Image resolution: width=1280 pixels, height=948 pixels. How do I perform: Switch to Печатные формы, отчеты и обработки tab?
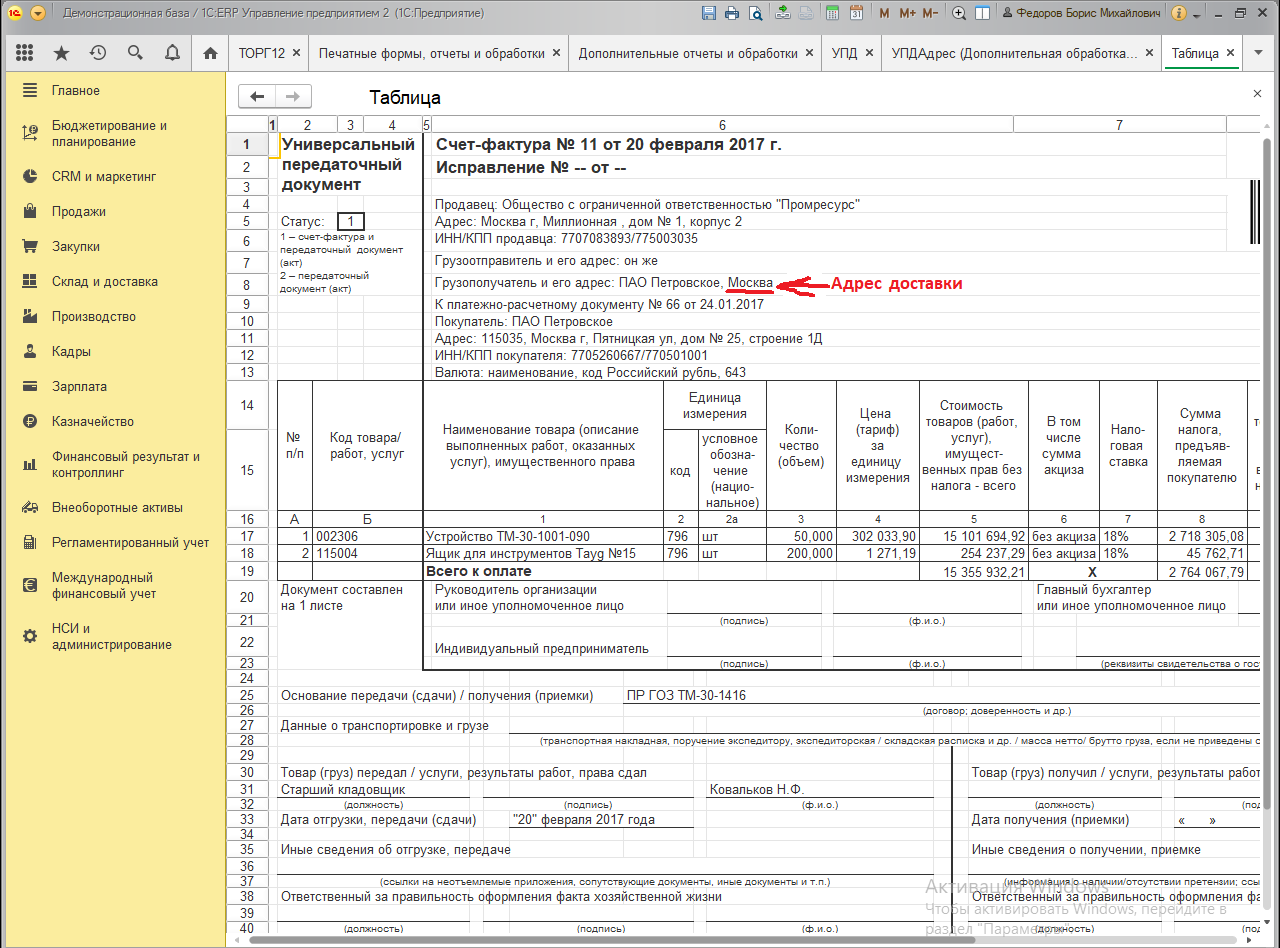pos(432,53)
